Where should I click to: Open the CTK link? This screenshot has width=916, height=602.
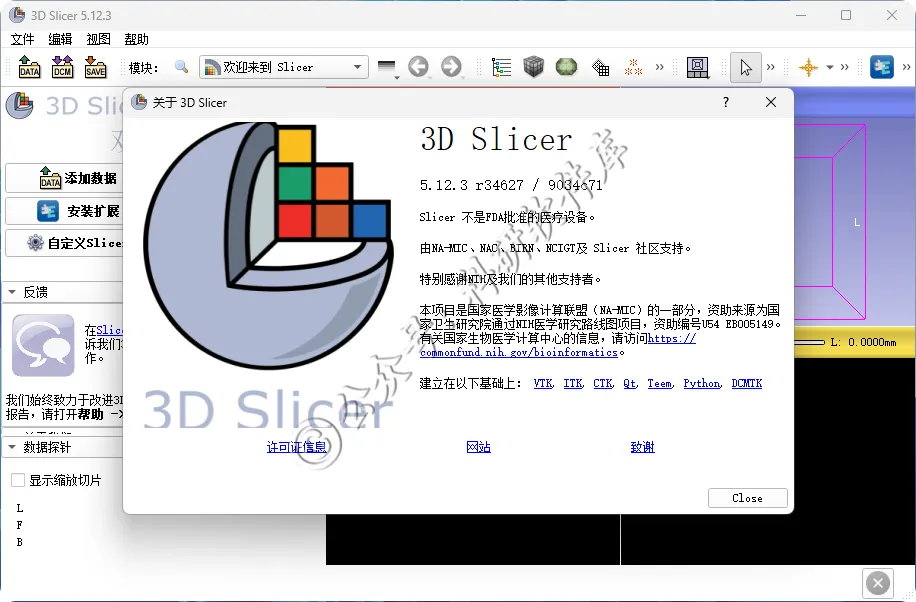pos(603,383)
